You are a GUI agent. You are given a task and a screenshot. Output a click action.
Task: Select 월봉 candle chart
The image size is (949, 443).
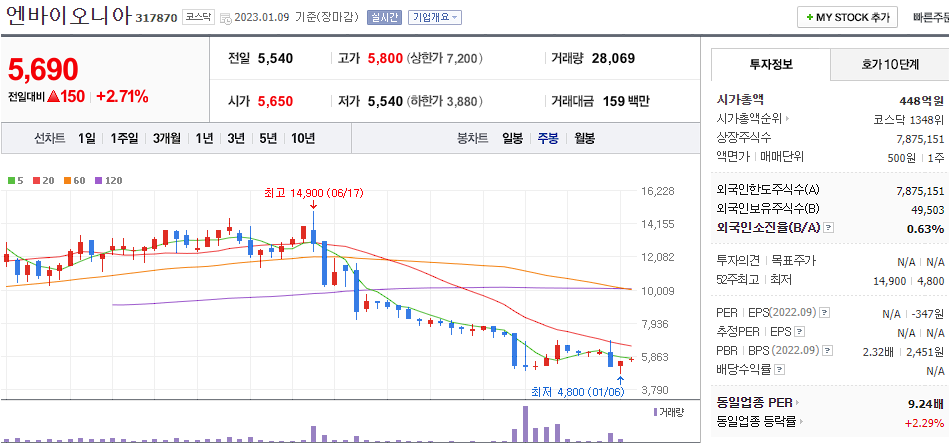[x=584, y=139]
